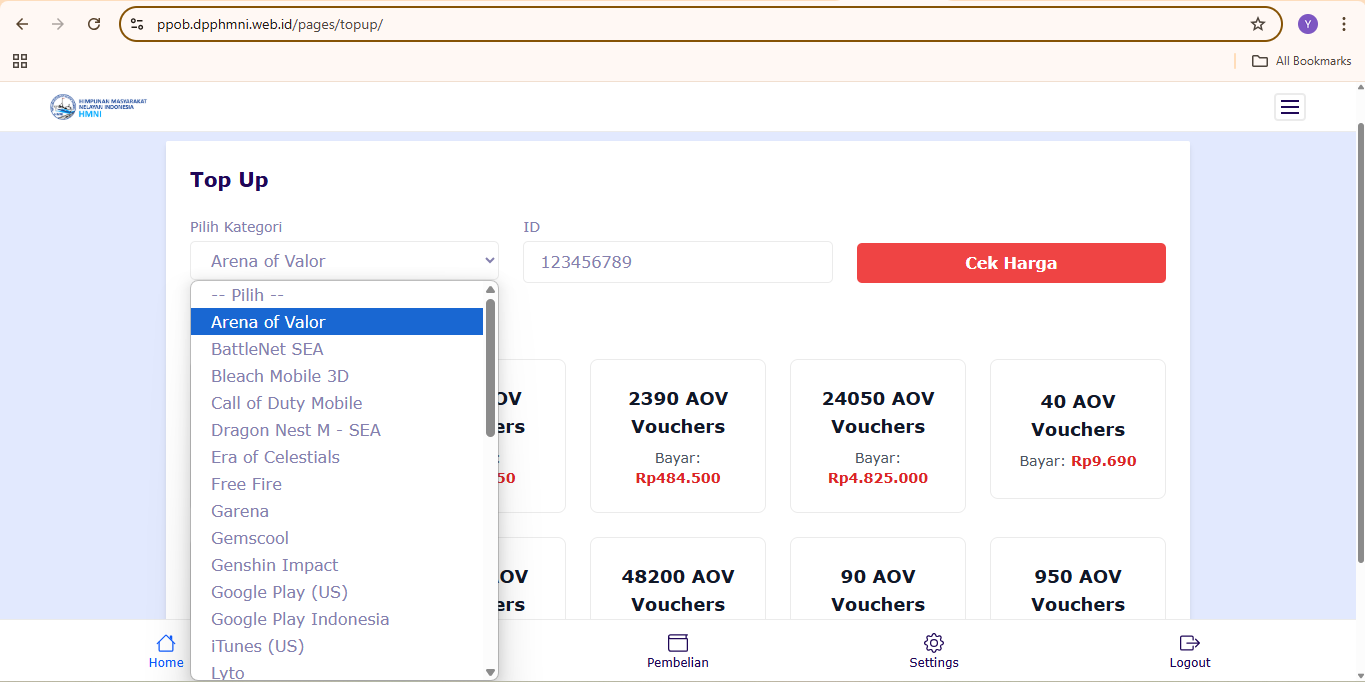
Task: Select Free Fire from category list
Action: coord(246,484)
